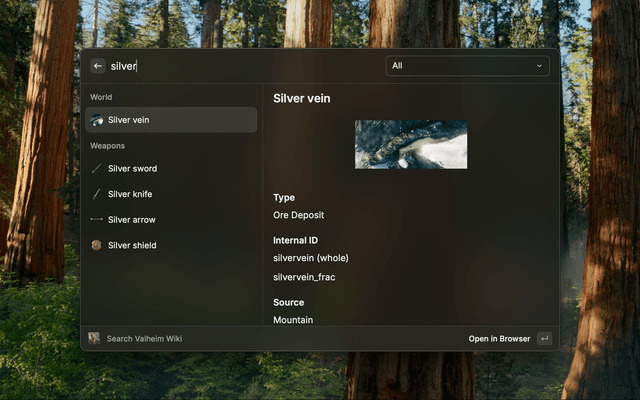
Task: Focus the search field containing silver
Action: [x=250, y=66]
